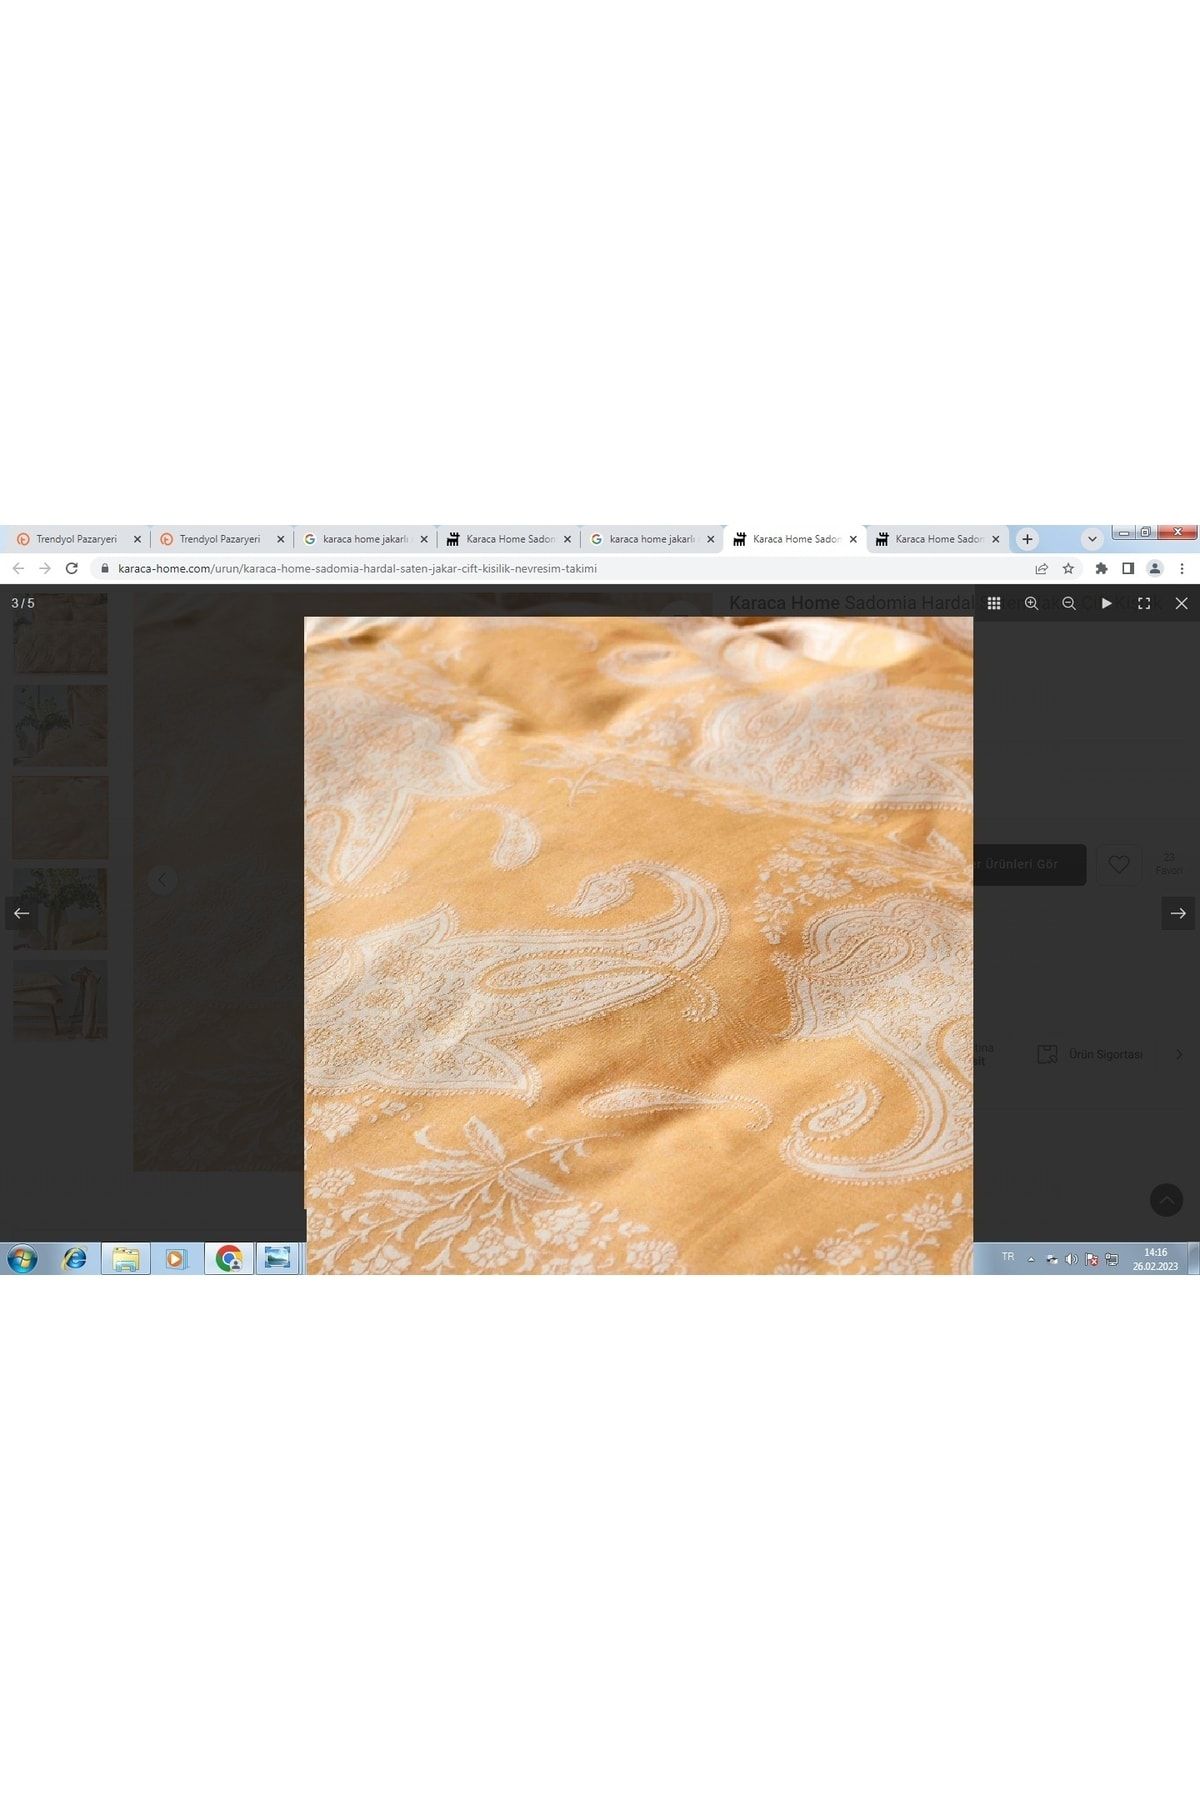The width and height of the screenshot is (1200, 1800).
Task: Open the browser side panel
Action: click(1128, 568)
